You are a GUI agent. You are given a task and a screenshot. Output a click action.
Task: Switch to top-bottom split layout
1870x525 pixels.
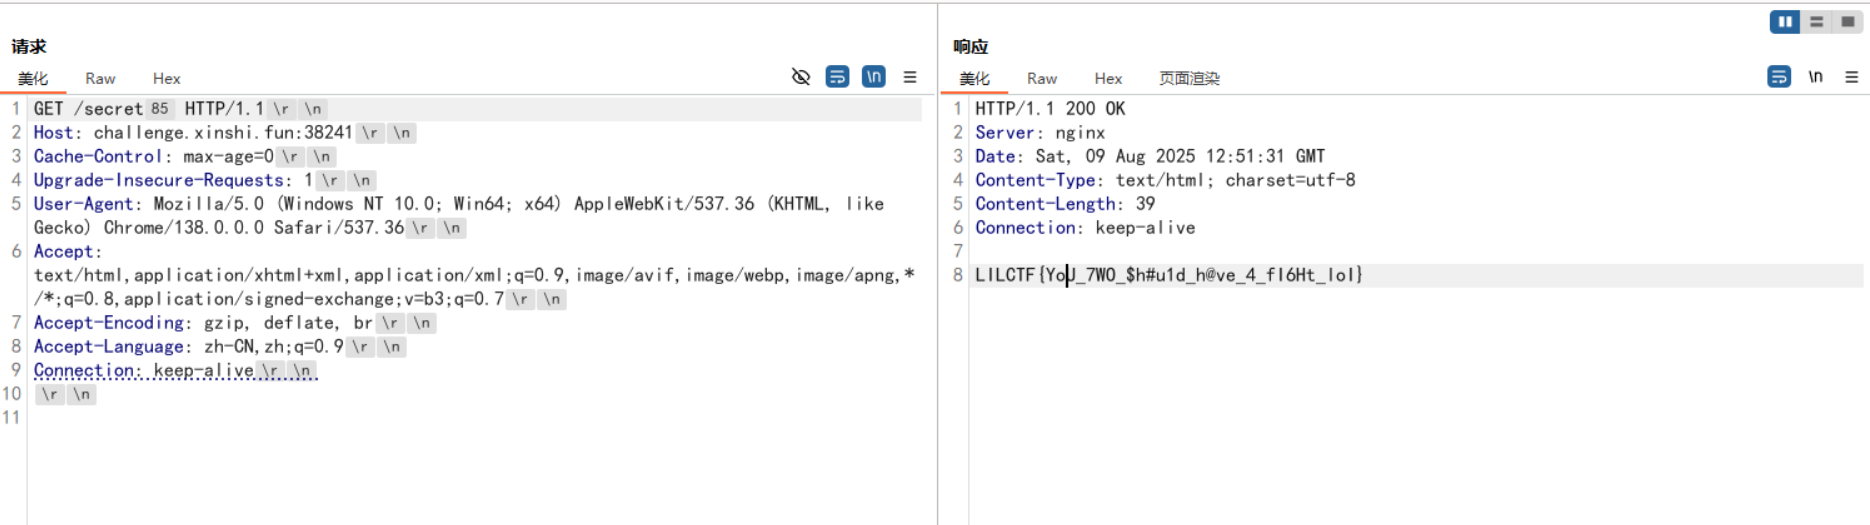[x=1816, y=22]
